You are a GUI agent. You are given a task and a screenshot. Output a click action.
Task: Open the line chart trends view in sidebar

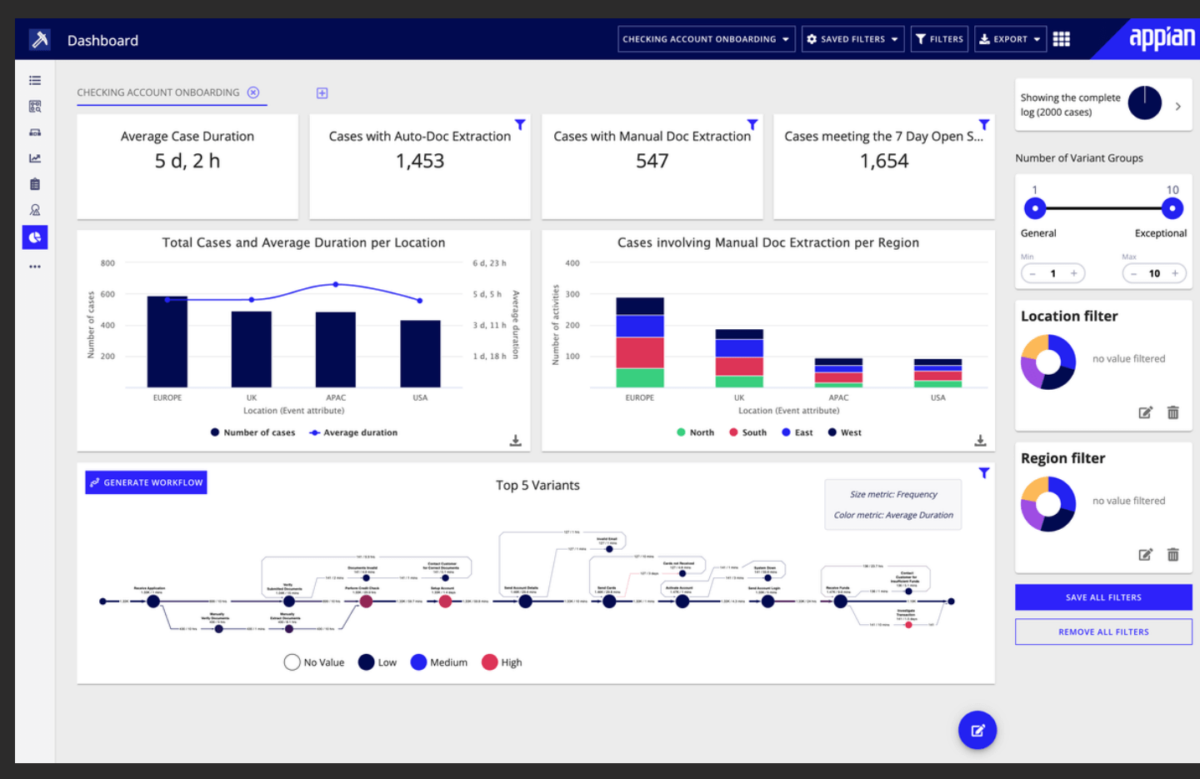point(34,158)
